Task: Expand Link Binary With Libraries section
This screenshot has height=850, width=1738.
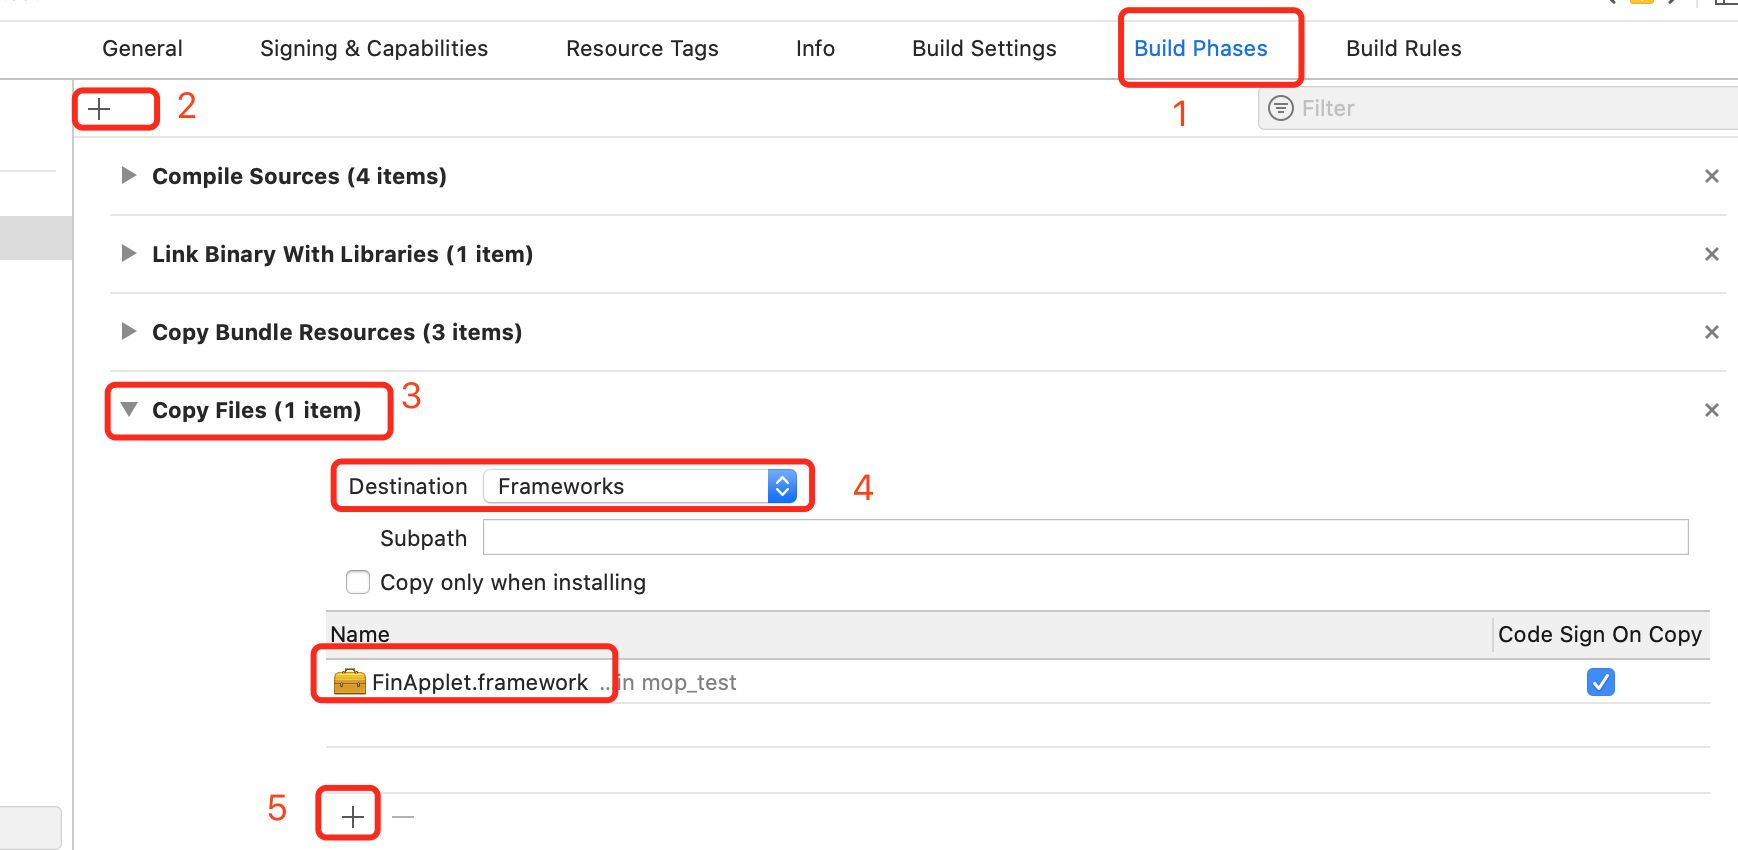Action: point(128,254)
